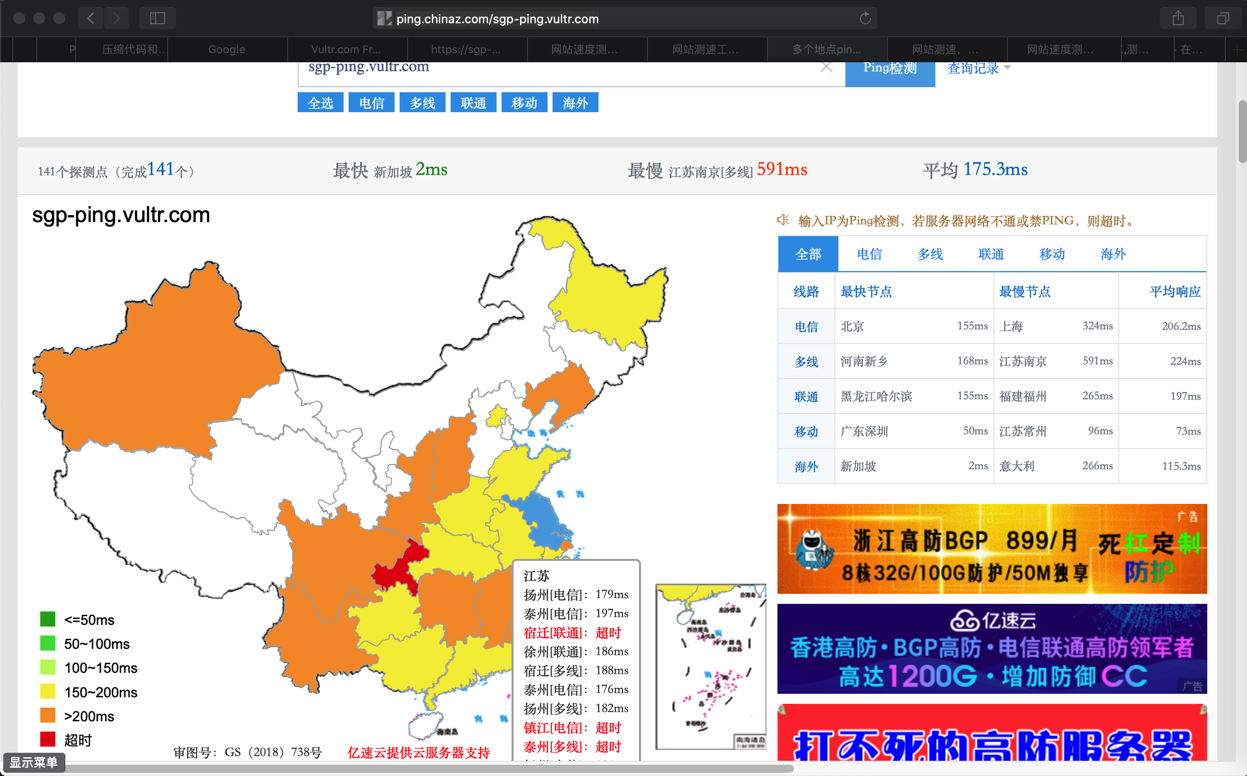Image resolution: width=1247 pixels, height=776 pixels.
Task: Switch to the Vultr.com Fr... browser tab
Action: coord(346,49)
